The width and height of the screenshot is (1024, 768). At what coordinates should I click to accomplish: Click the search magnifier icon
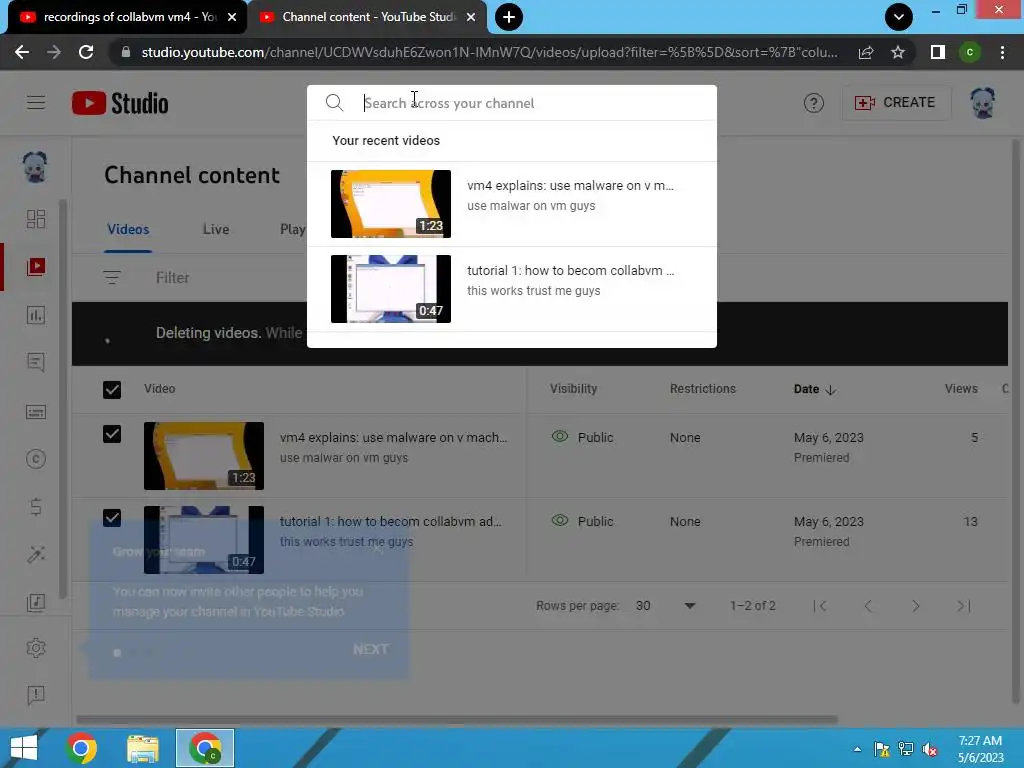coord(334,103)
